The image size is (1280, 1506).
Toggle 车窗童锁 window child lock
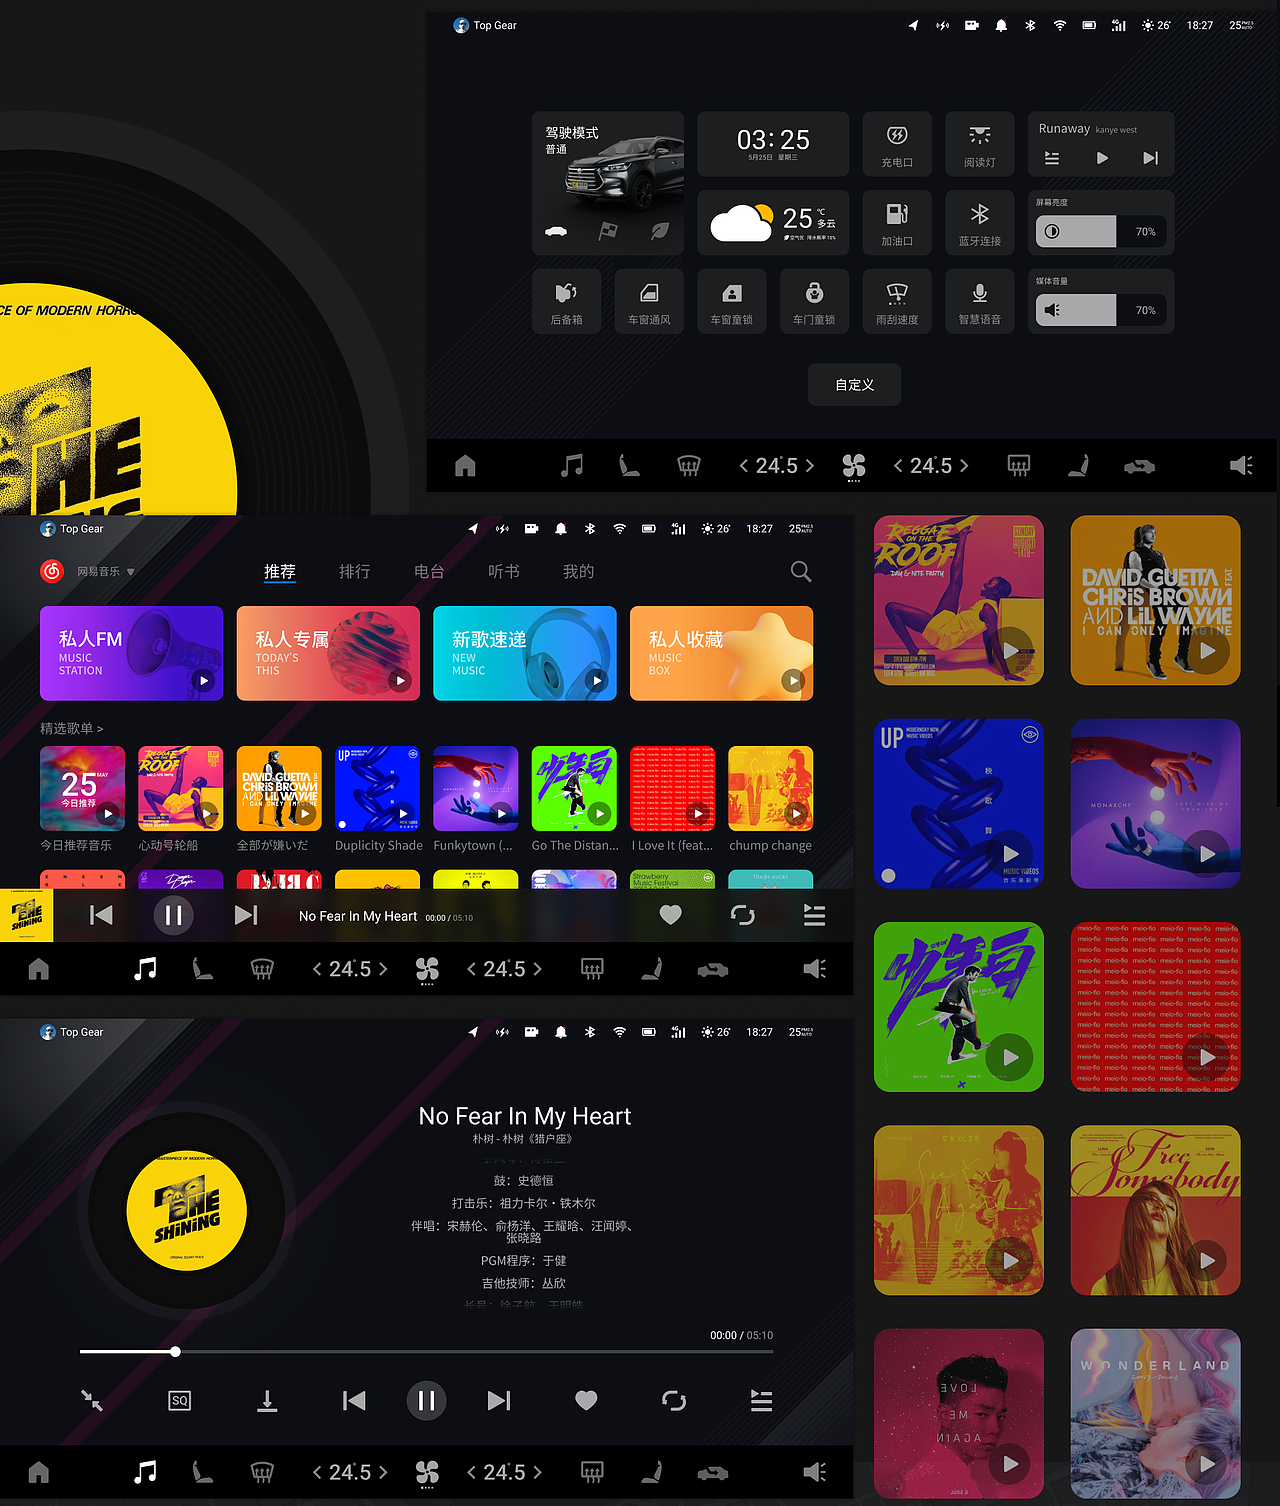click(x=732, y=302)
